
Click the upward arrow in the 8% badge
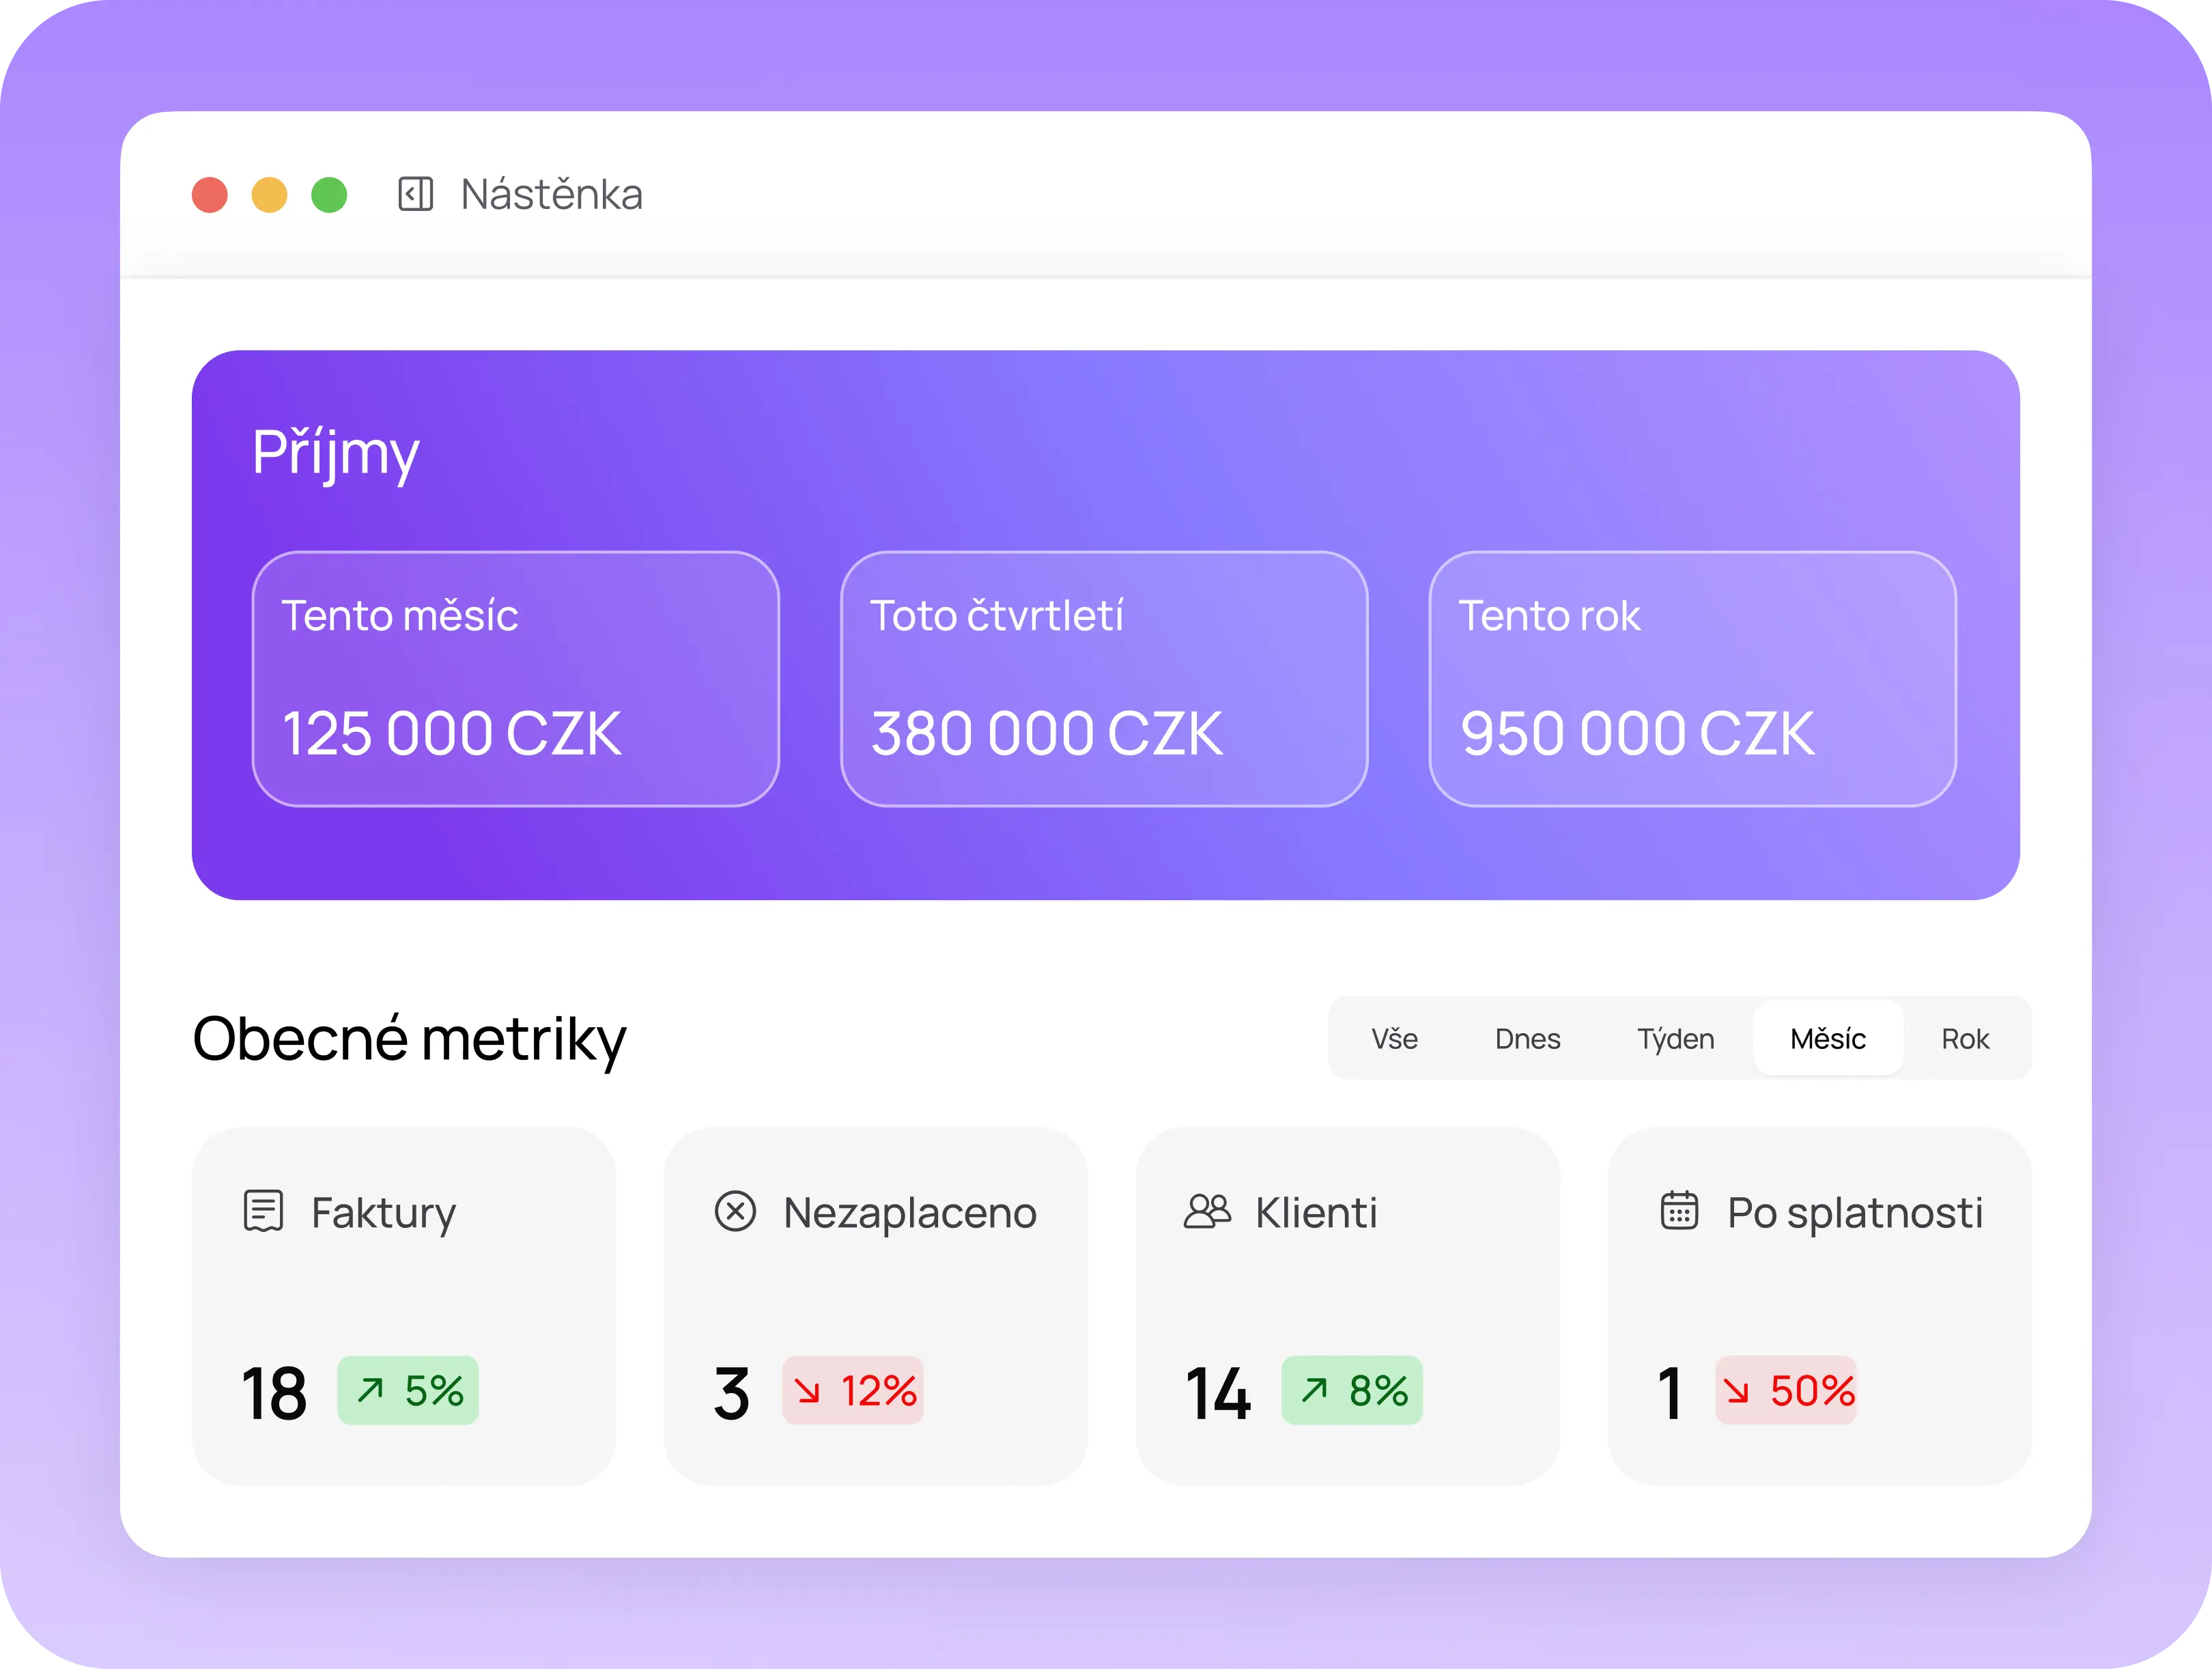coord(1314,1390)
